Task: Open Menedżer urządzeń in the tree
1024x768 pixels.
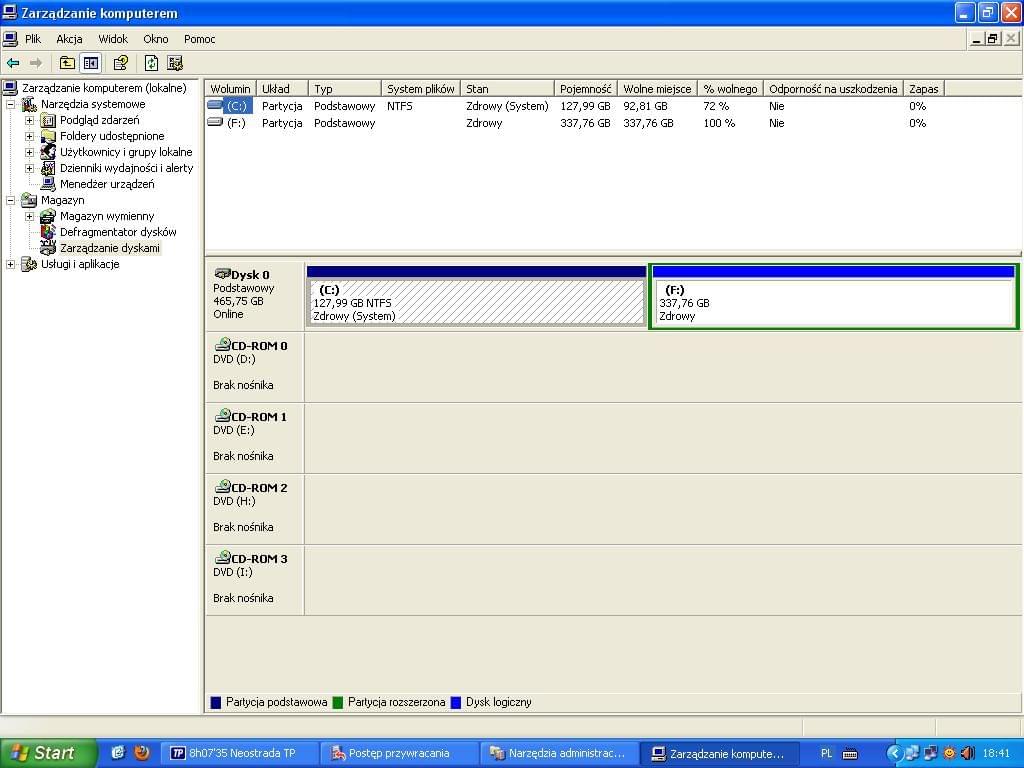Action: tap(107, 184)
